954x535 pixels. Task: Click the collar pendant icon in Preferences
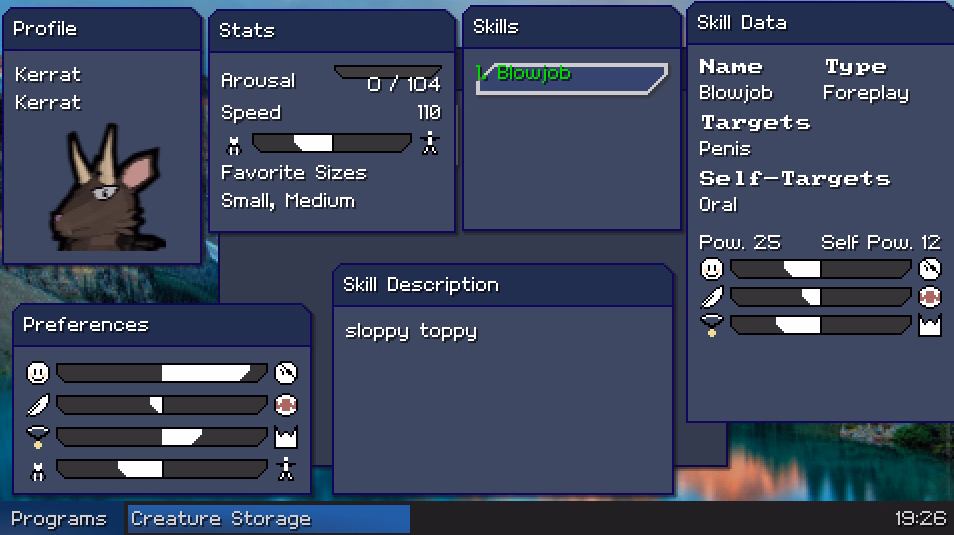(38, 437)
